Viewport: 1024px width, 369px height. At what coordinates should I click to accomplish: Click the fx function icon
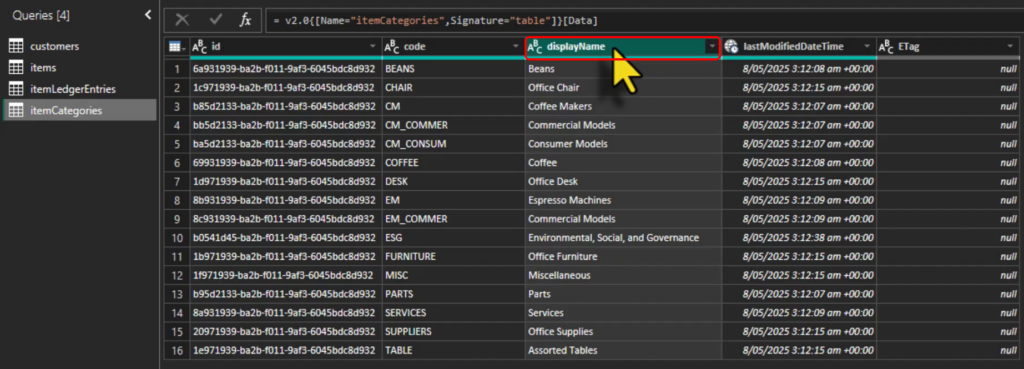(x=245, y=20)
